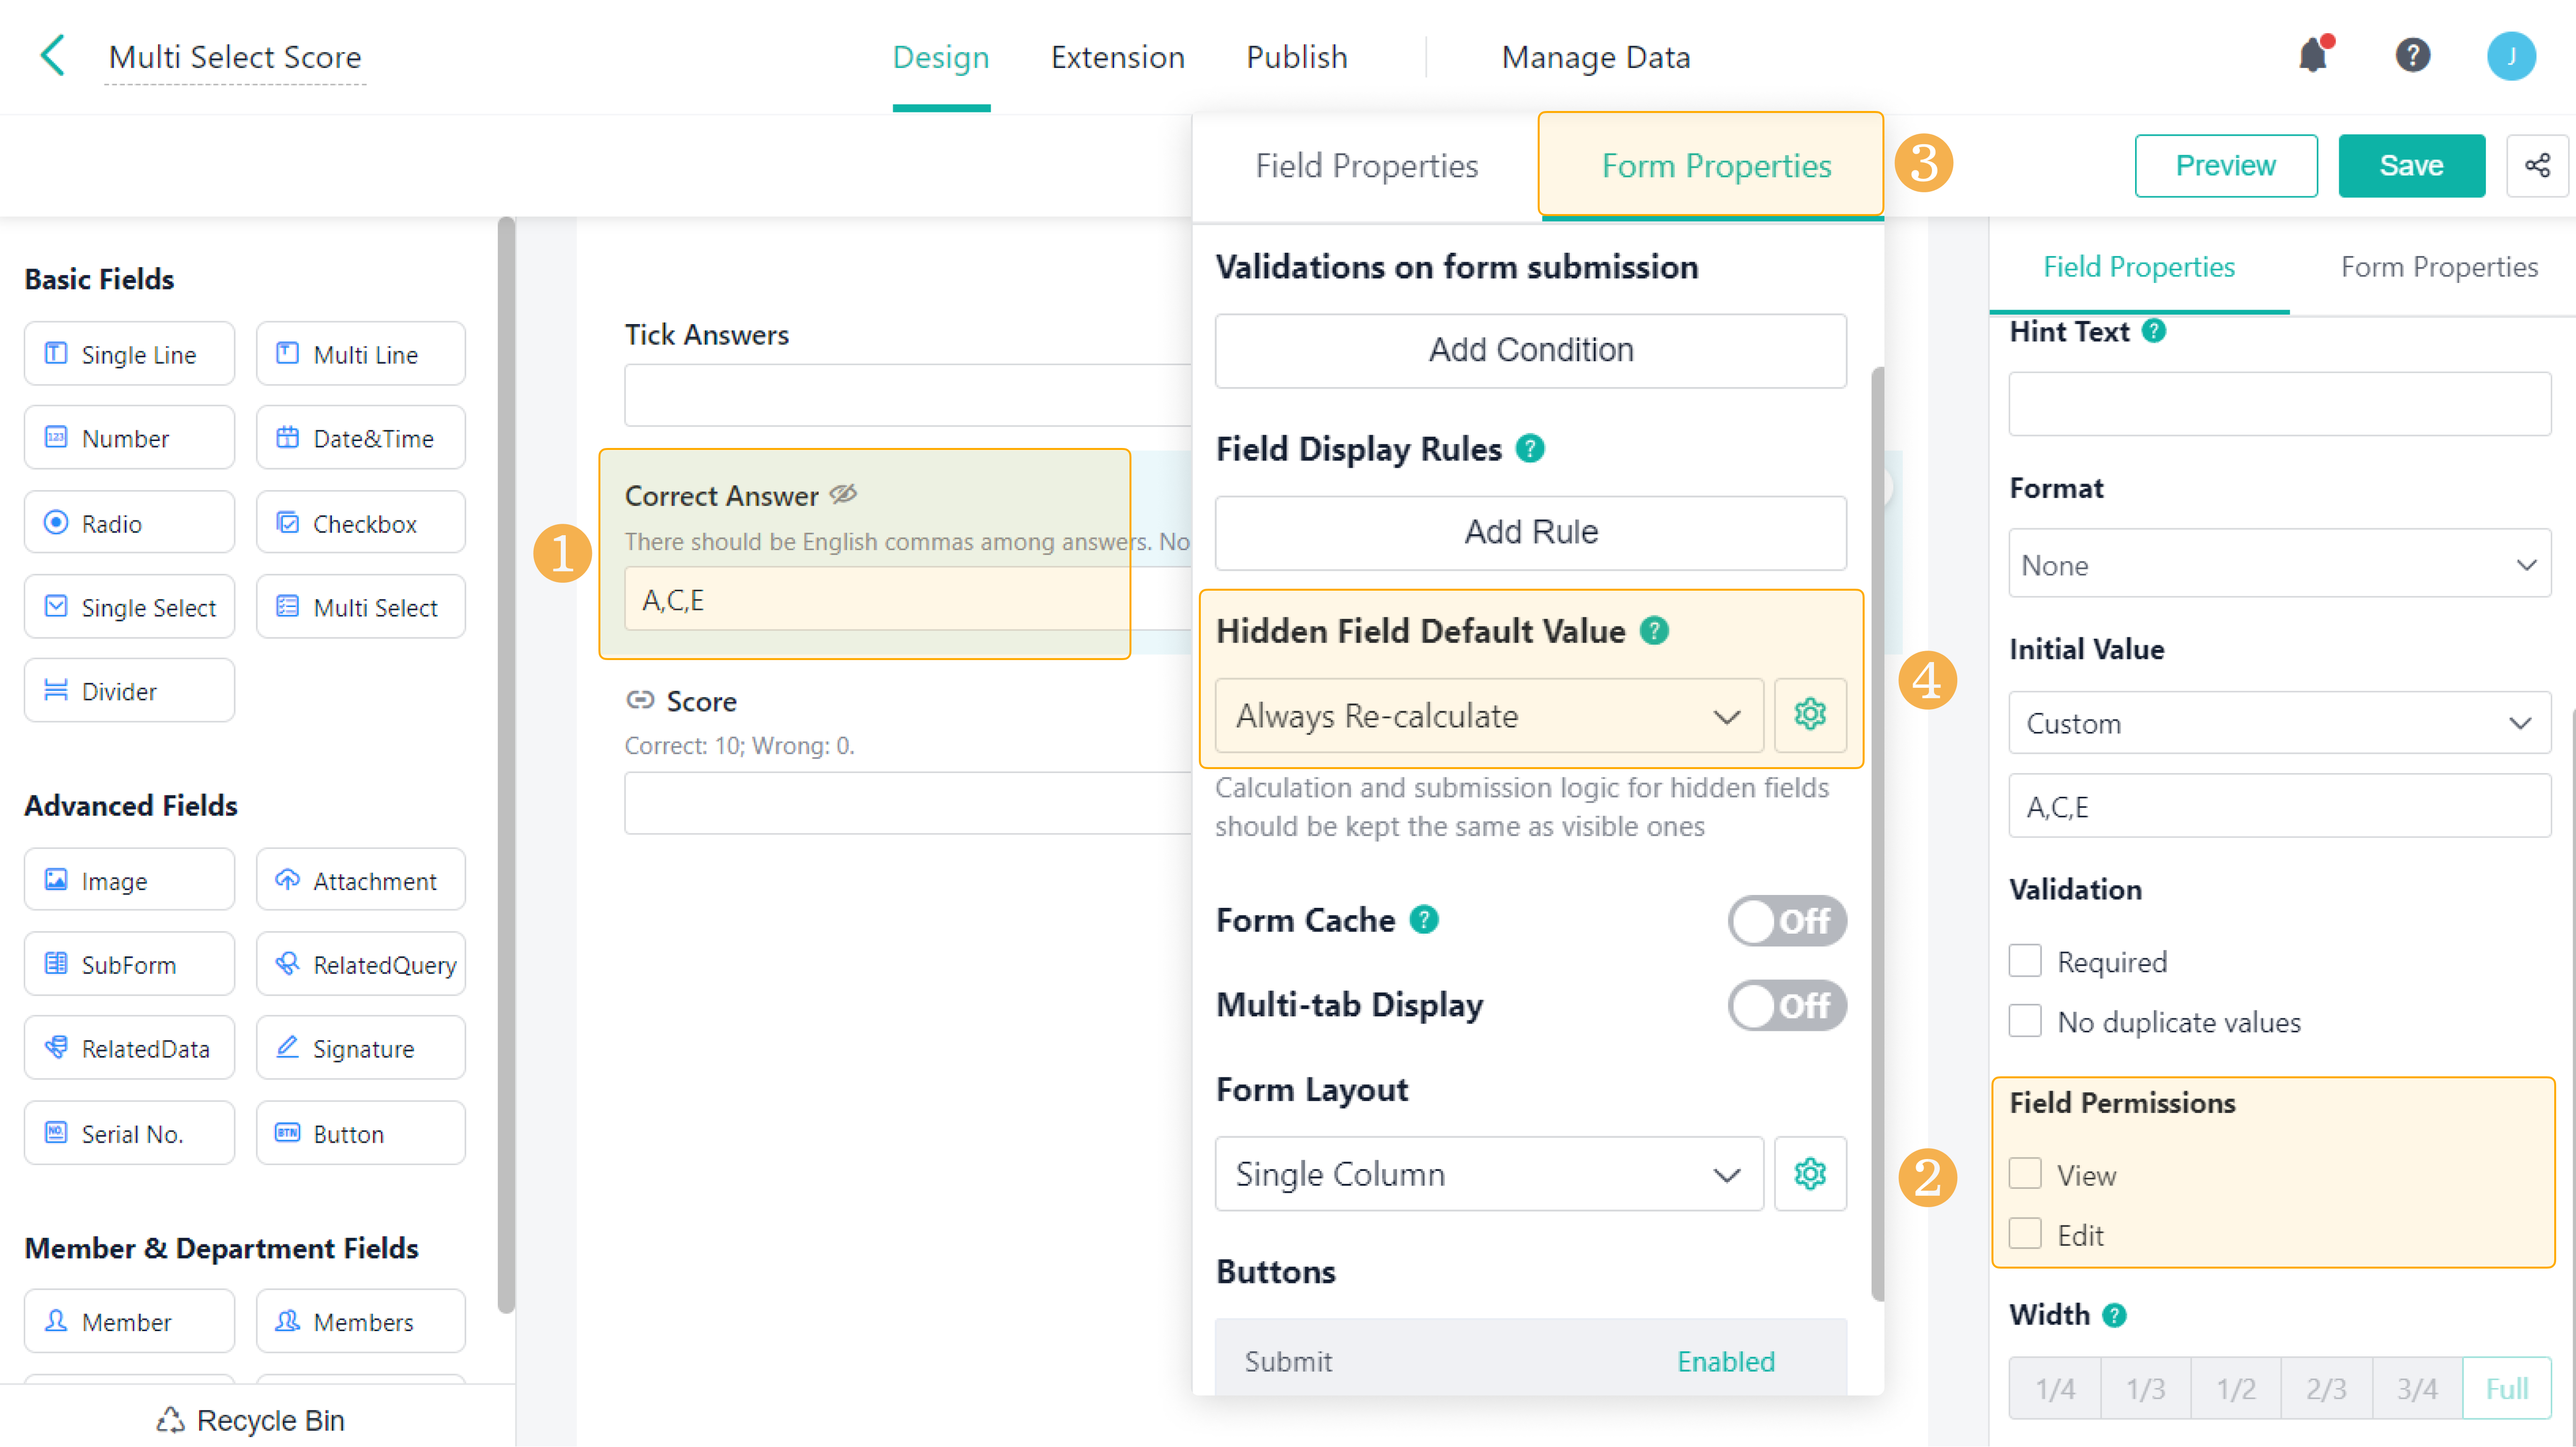Open notifications bell icon
Viewport: 2576px width, 1447px height.
(x=2313, y=55)
